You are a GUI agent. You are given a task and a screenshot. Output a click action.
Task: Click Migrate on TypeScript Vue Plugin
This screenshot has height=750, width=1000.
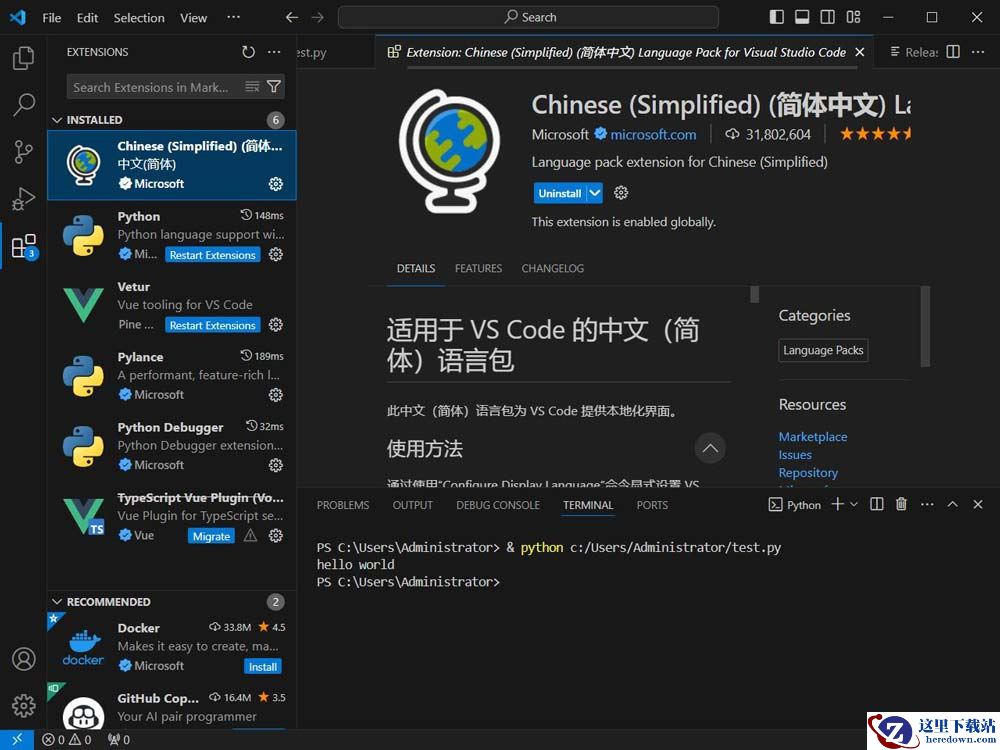click(211, 536)
